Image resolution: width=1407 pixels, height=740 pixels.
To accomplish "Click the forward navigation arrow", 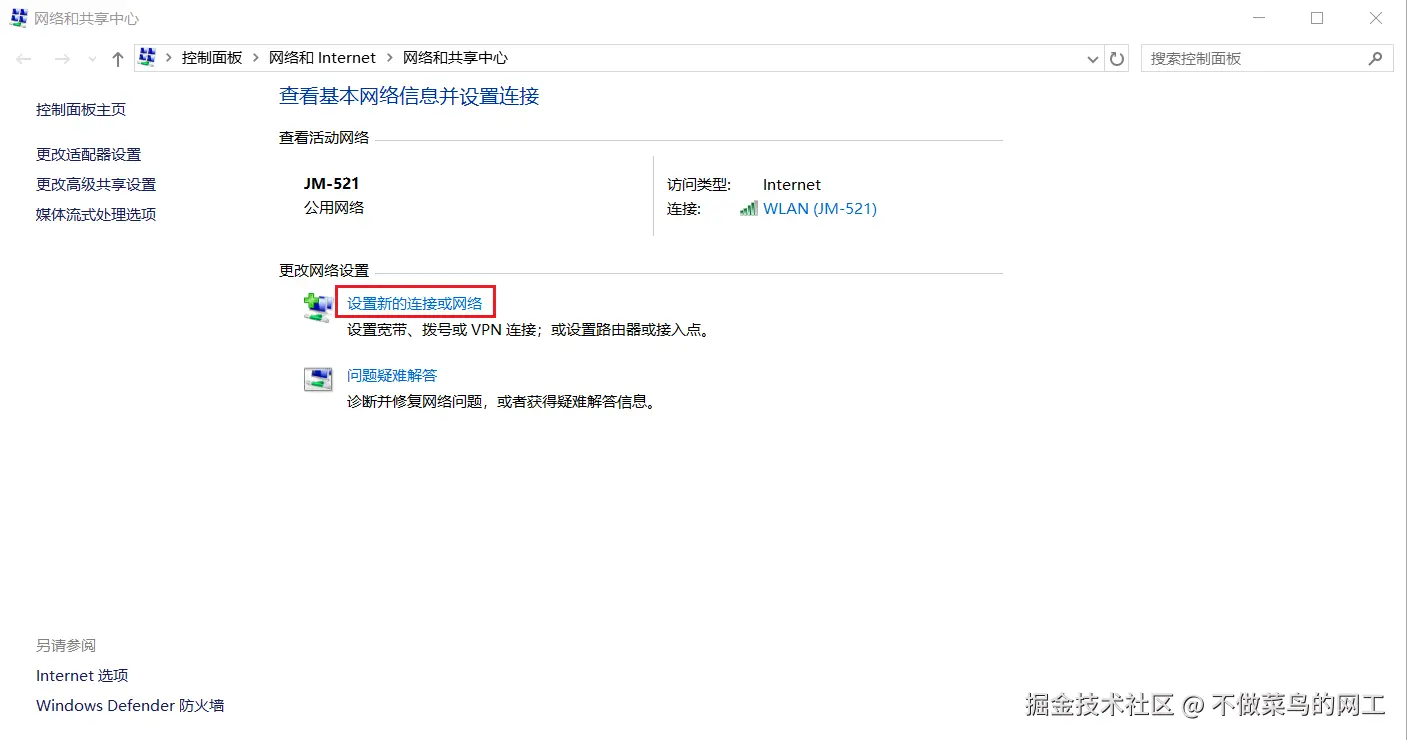I will pyautogui.click(x=61, y=58).
